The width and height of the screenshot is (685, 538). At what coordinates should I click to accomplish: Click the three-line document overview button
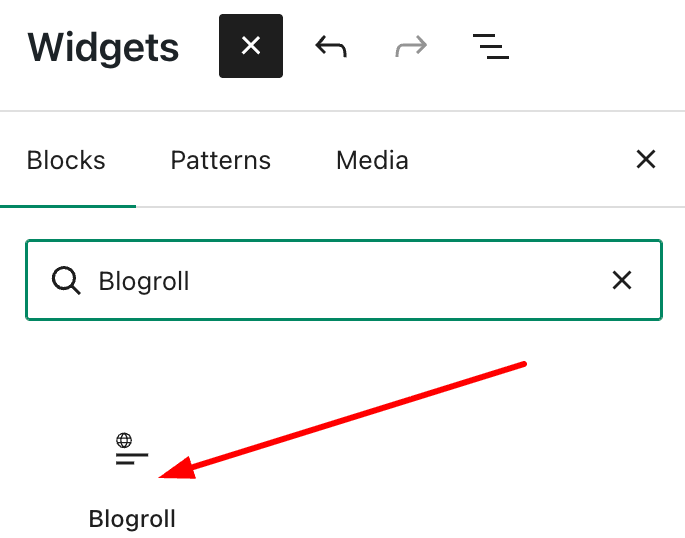click(x=490, y=46)
